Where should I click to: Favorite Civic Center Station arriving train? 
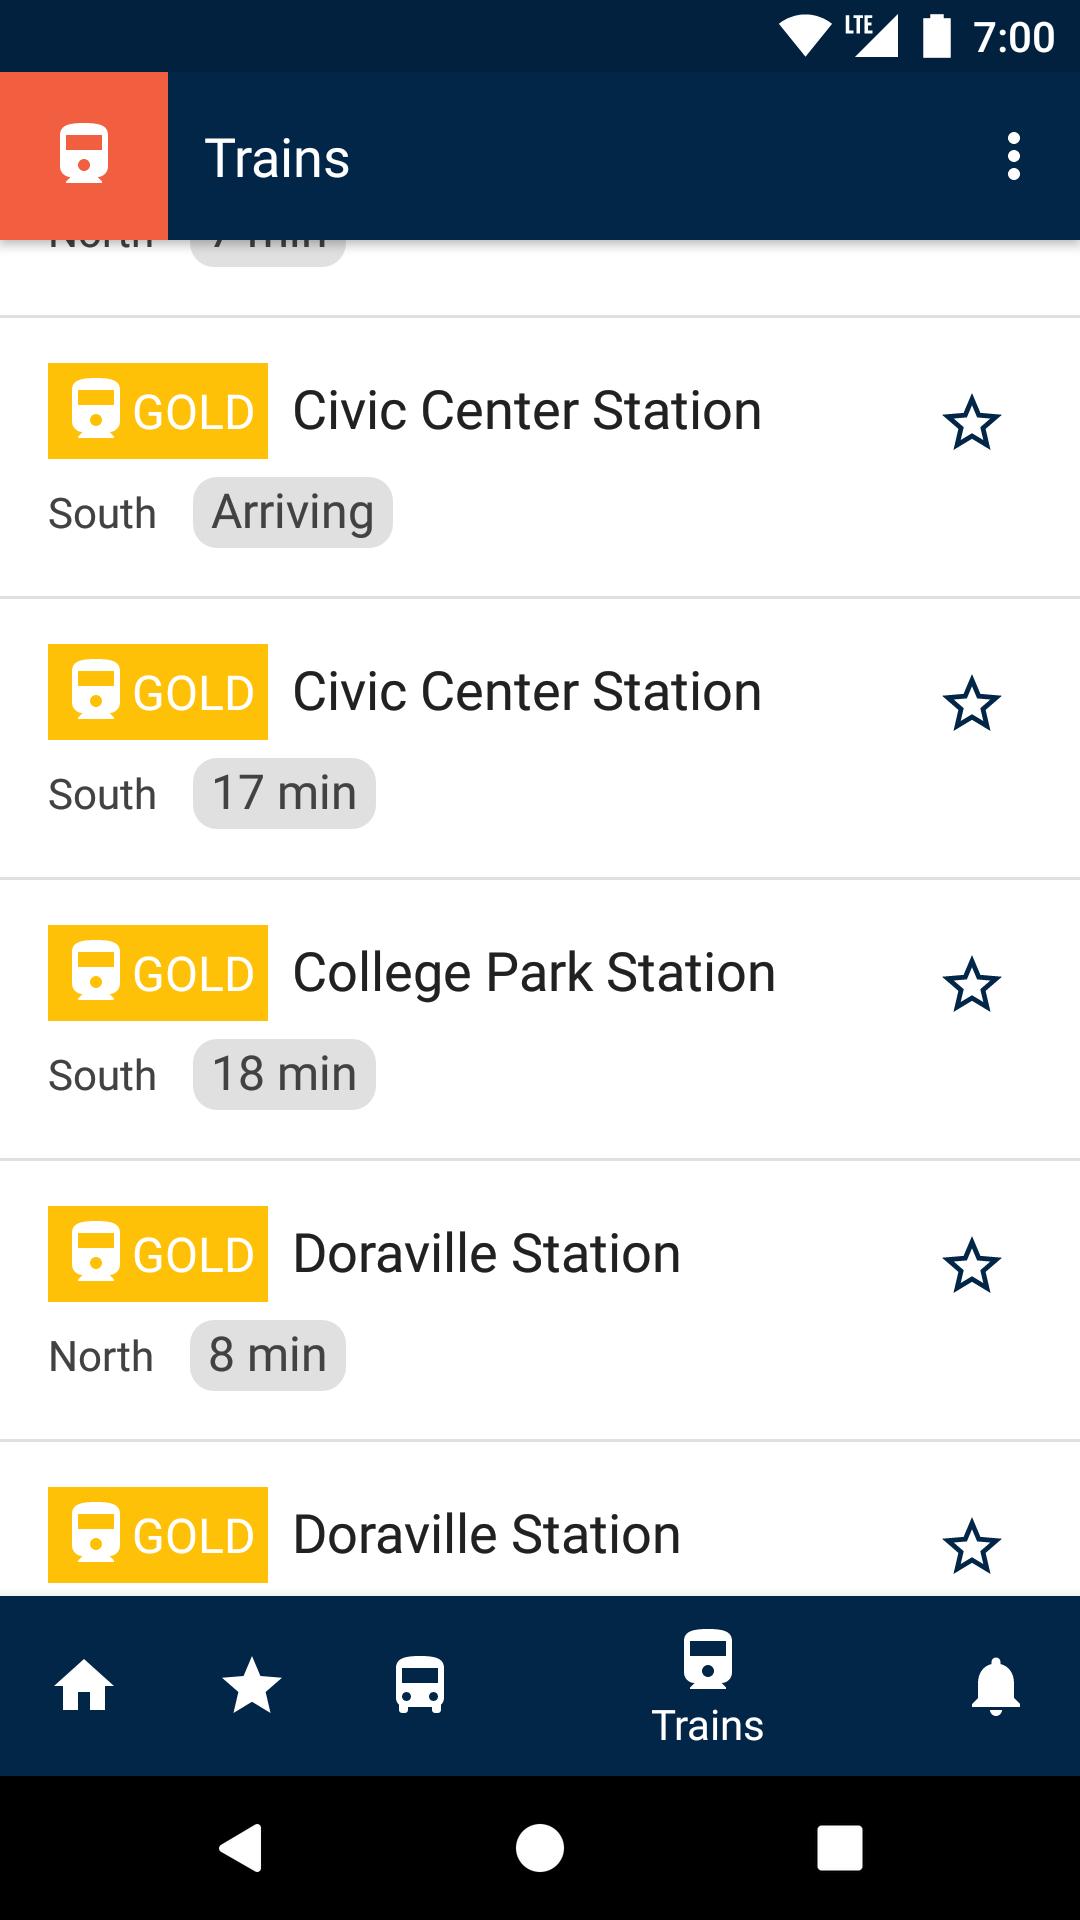click(x=971, y=424)
